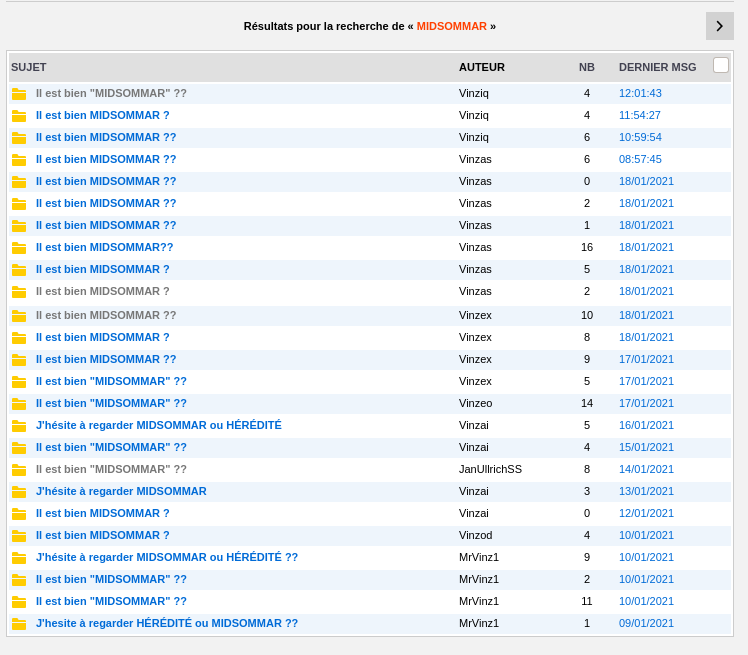
Task: Click last message date 14/01/2021
Action: click(x=646, y=469)
